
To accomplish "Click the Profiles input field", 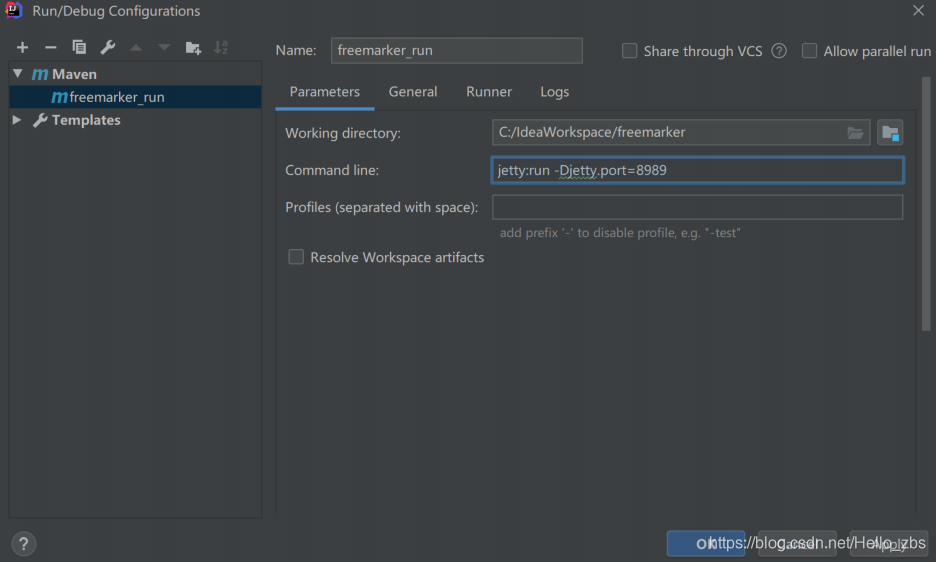I will 697,207.
